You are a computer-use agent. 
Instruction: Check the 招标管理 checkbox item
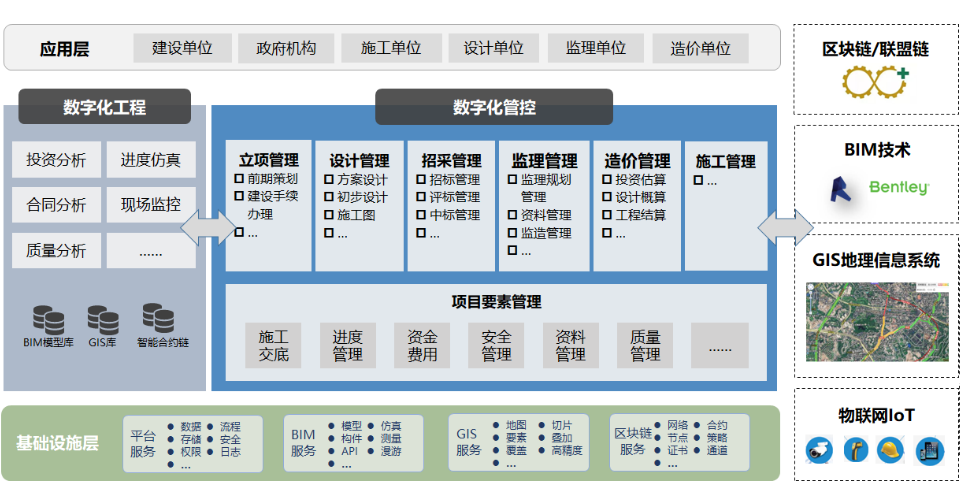tap(422, 180)
